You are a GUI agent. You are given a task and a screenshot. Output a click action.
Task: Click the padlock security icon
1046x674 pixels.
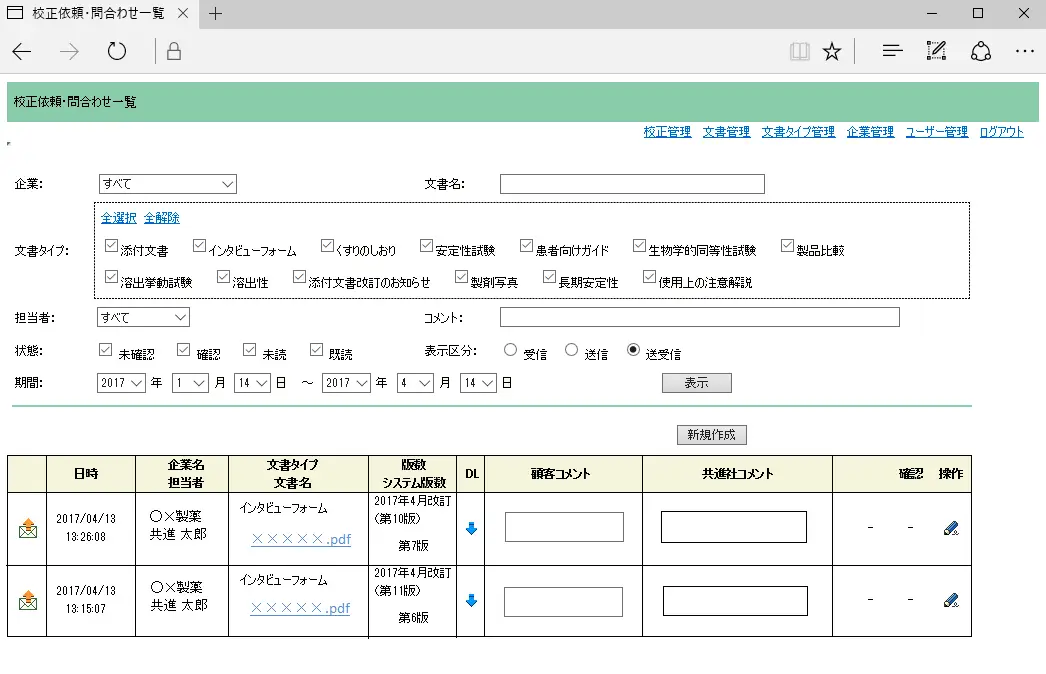[x=174, y=51]
